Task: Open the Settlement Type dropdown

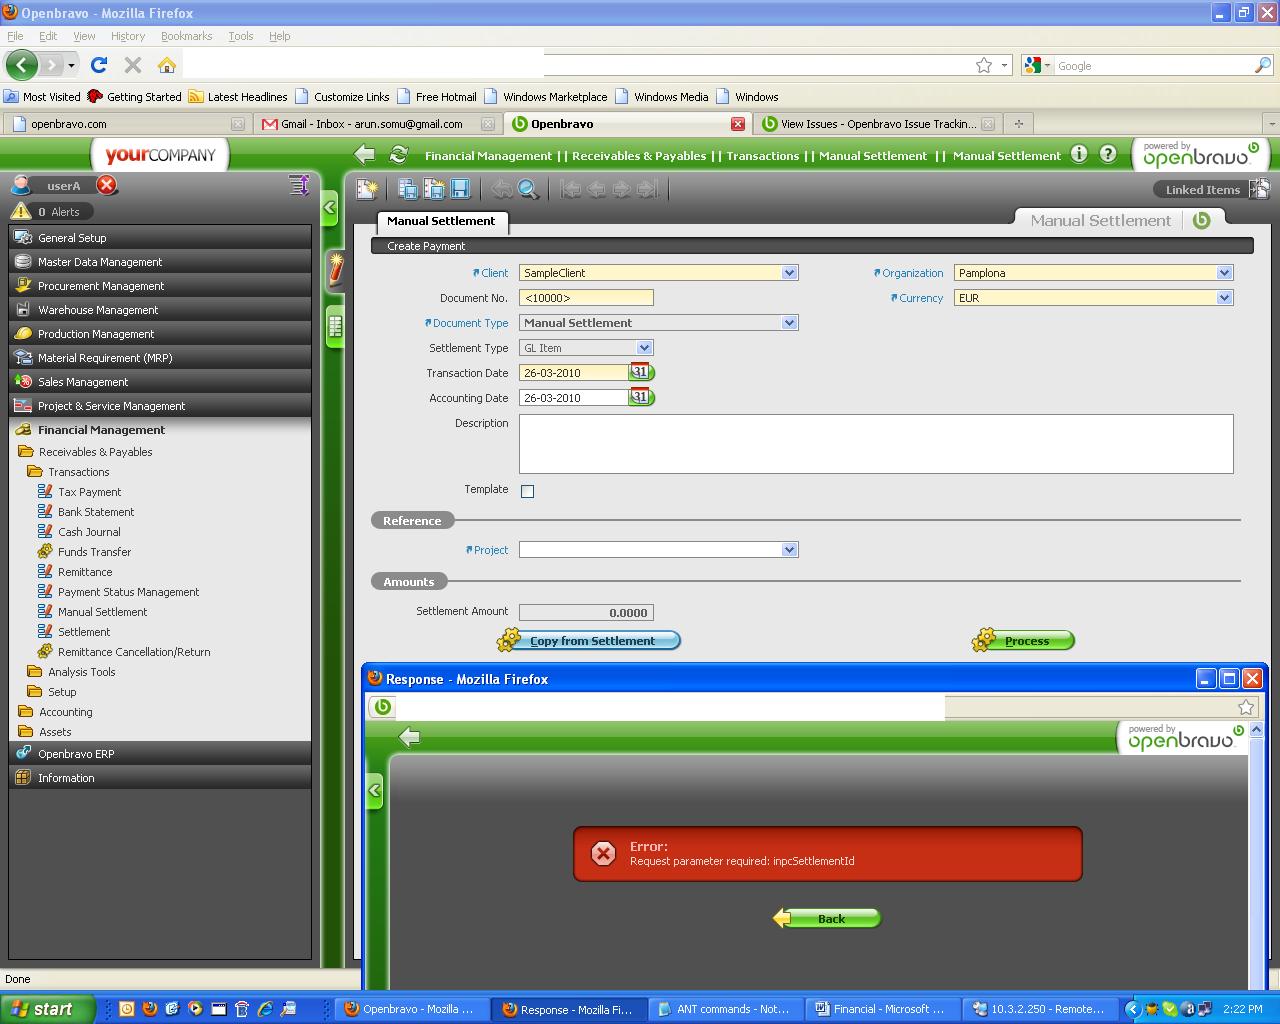Action: pyautogui.click(x=644, y=347)
